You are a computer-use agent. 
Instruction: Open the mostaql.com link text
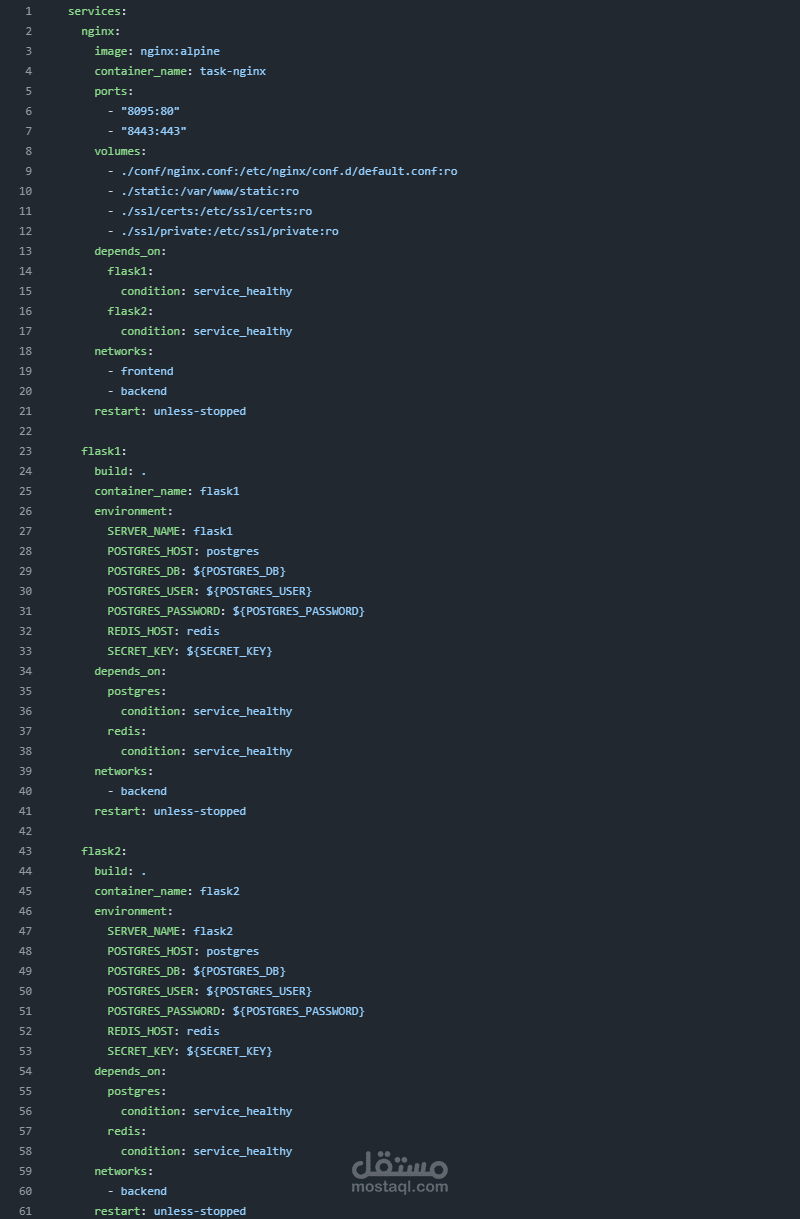click(400, 1187)
